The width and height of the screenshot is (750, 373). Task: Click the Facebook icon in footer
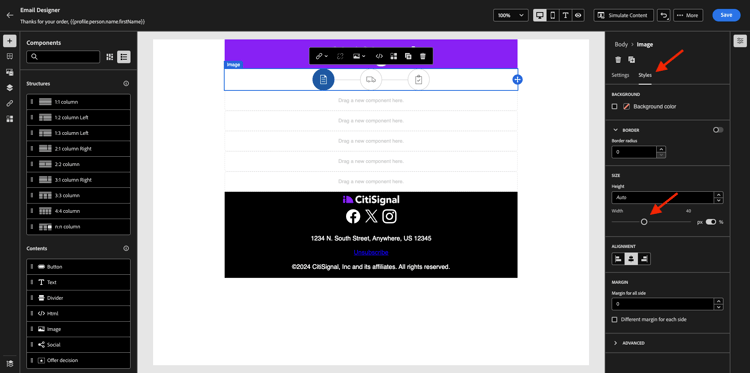[x=353, y=217]
